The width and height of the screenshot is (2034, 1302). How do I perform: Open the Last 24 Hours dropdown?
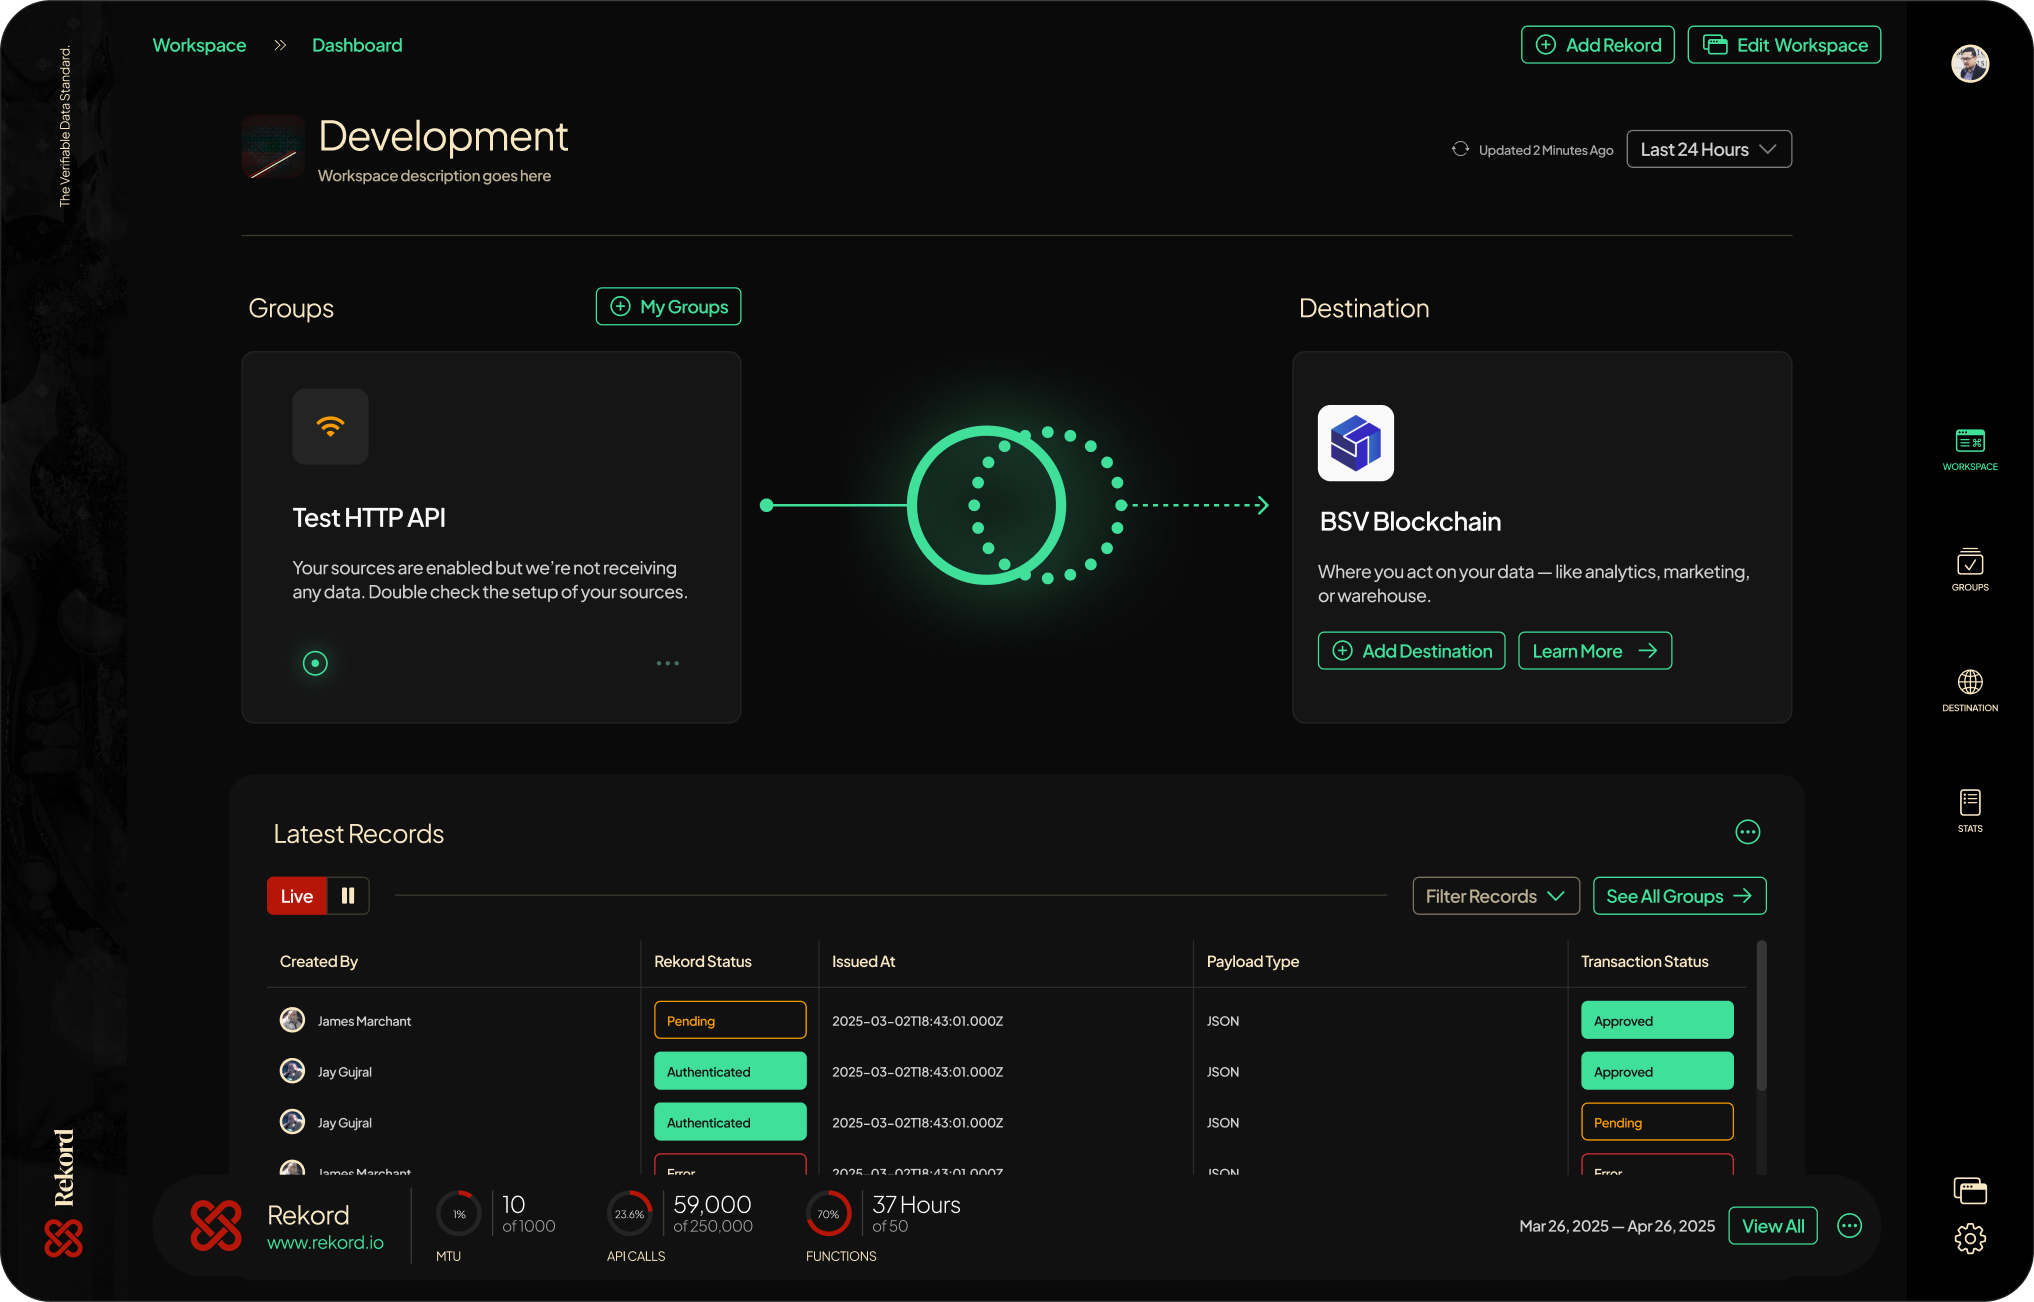[x=1708, y=149]
